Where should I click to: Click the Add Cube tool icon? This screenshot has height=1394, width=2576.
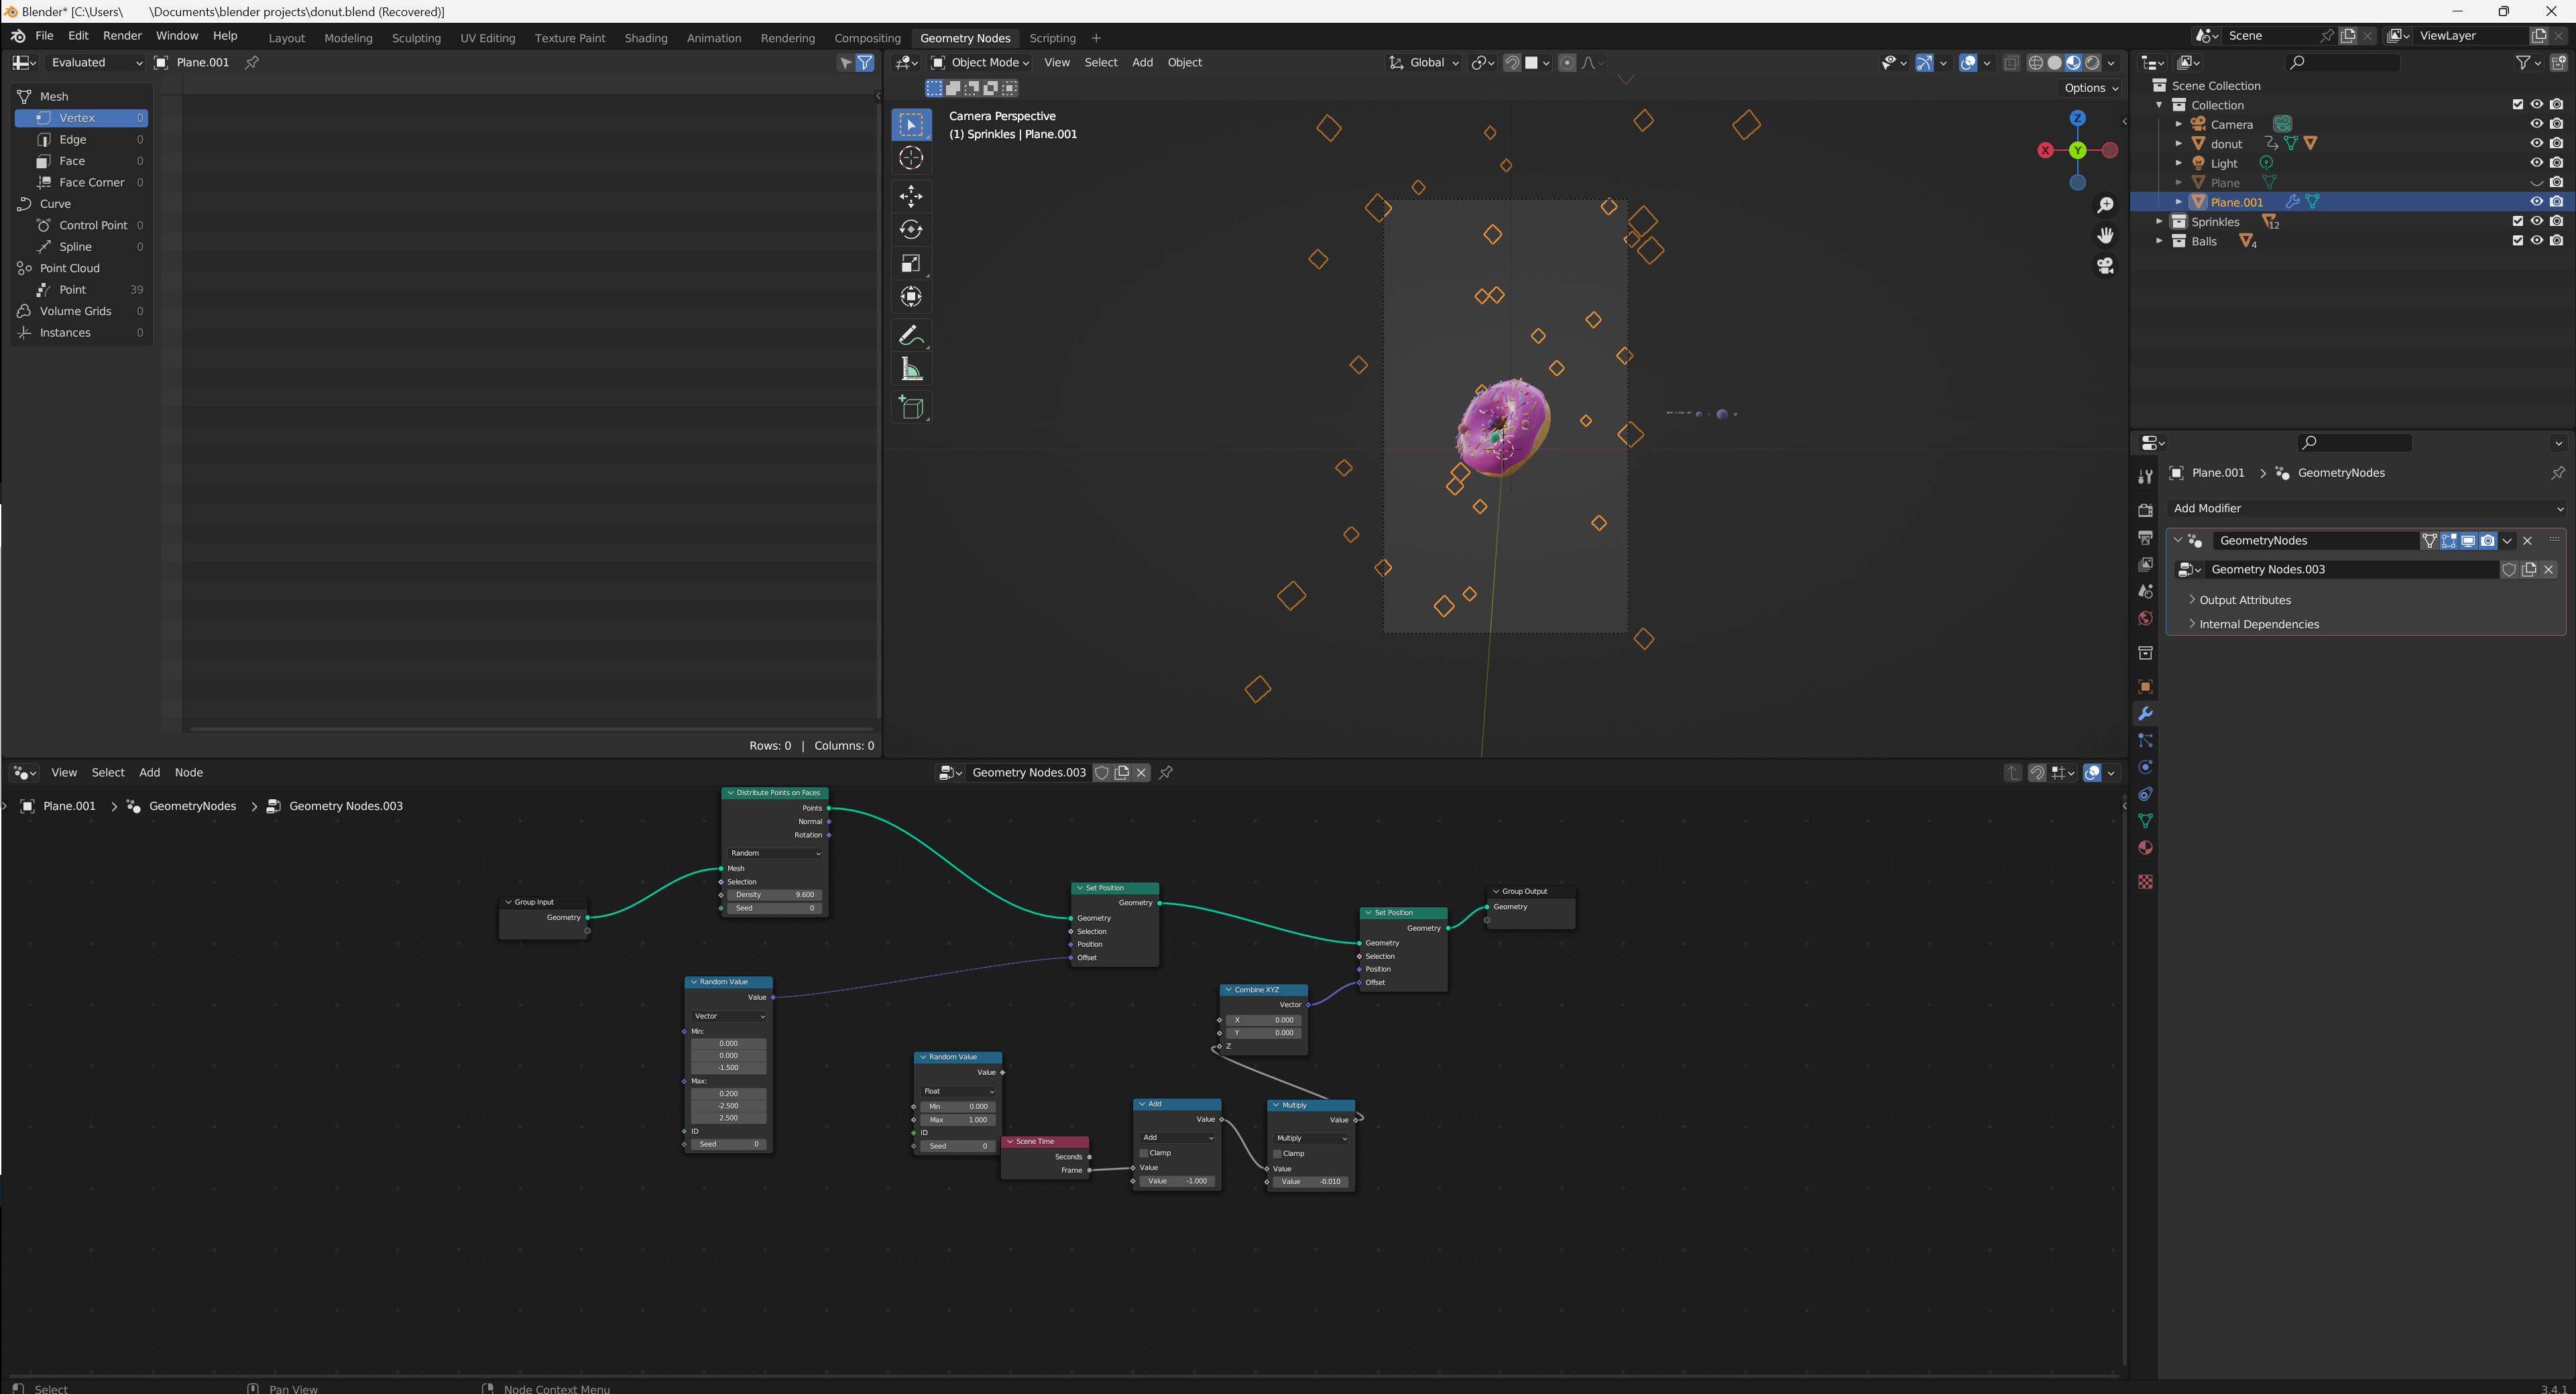pos(910,407)
